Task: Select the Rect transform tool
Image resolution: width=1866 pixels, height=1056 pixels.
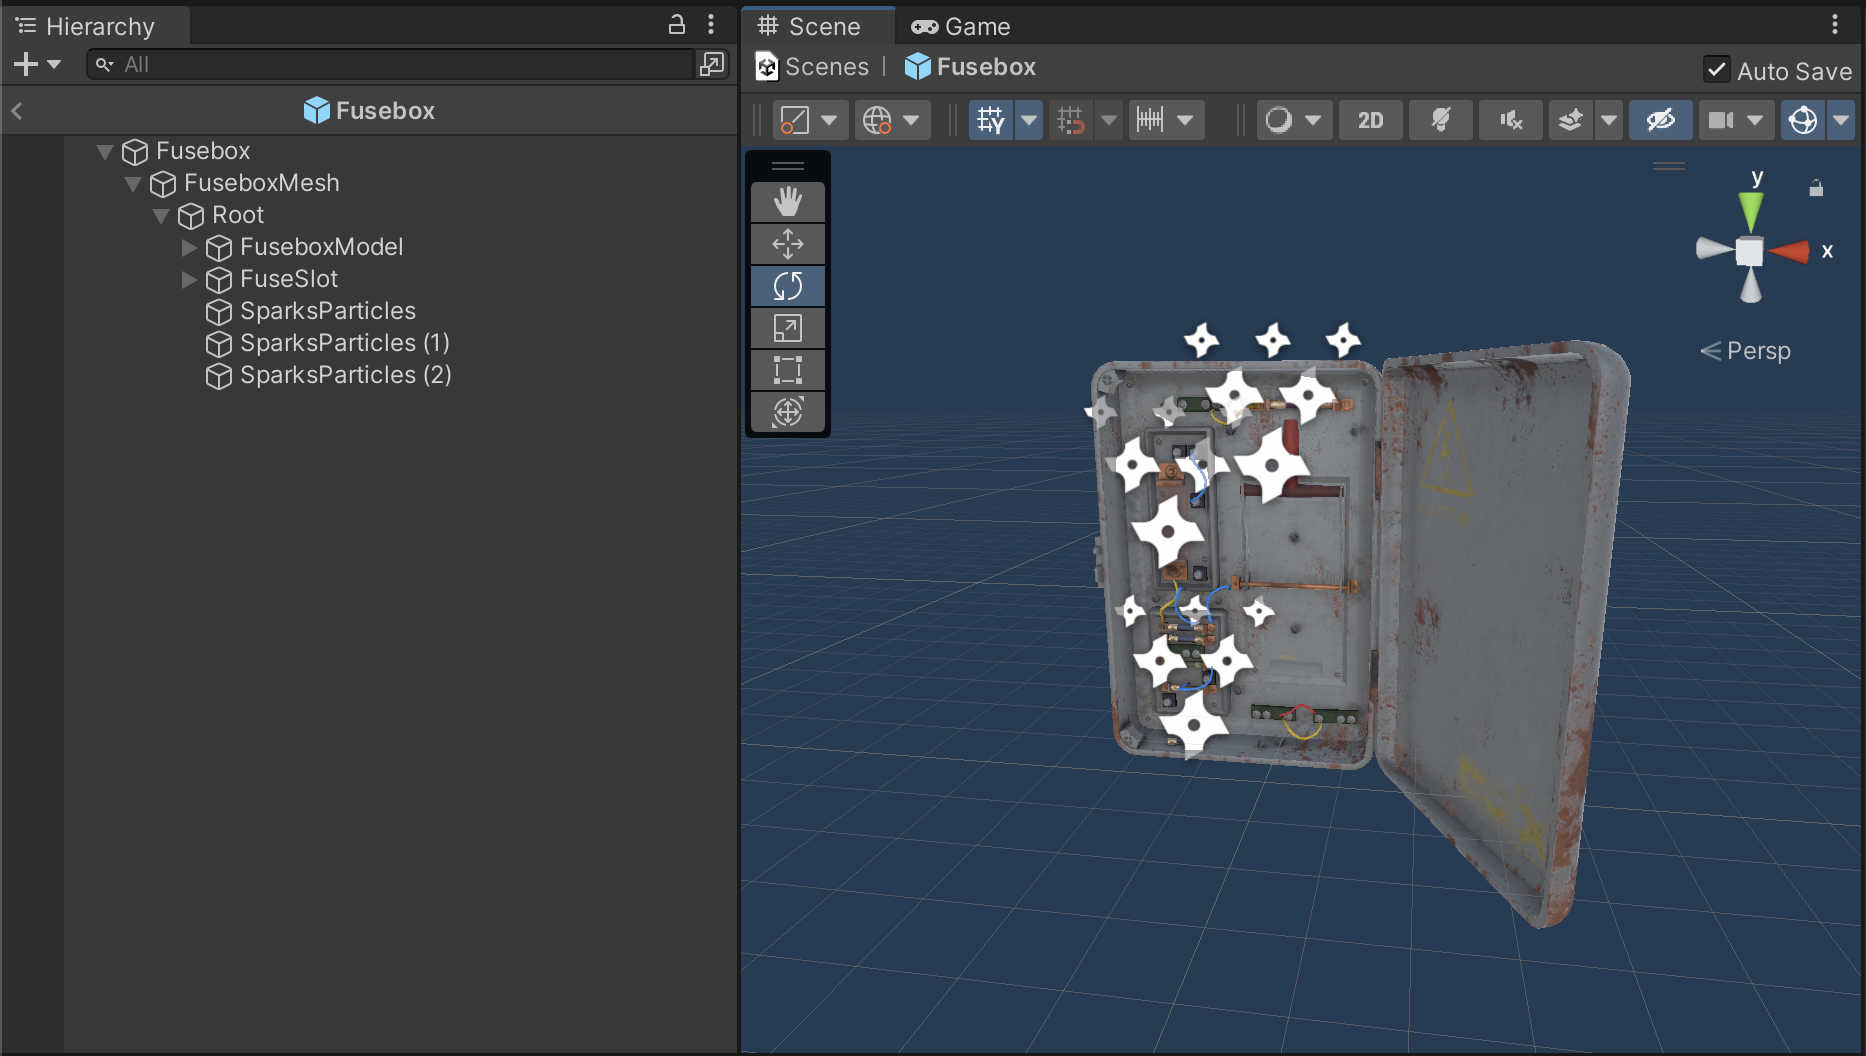Action: click(x=788, y=370)
